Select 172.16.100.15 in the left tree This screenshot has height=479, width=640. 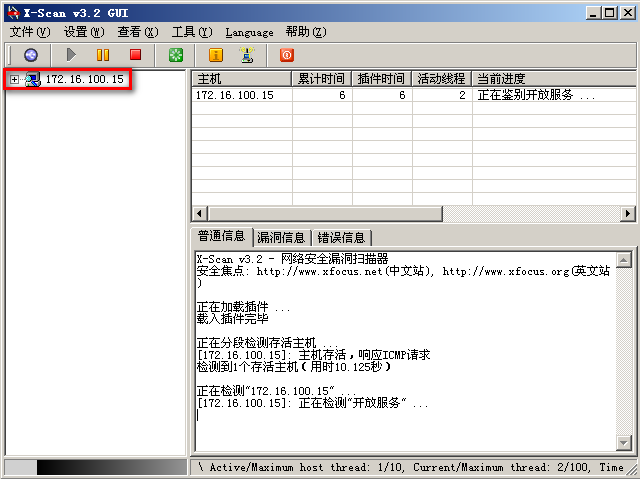click(84, 79)
